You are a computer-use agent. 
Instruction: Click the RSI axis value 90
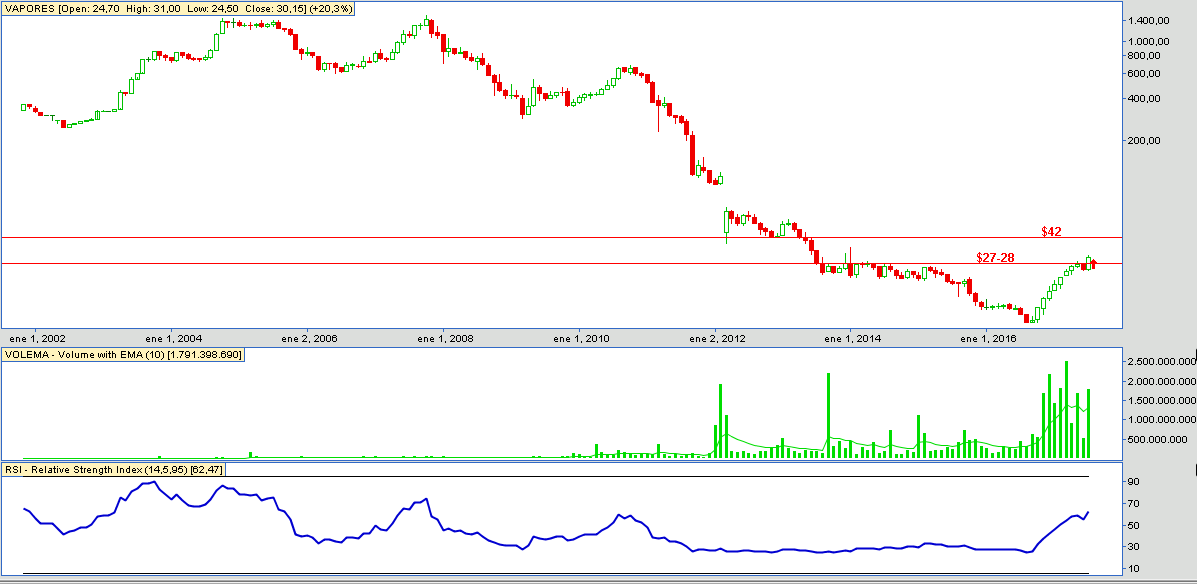1134,482
